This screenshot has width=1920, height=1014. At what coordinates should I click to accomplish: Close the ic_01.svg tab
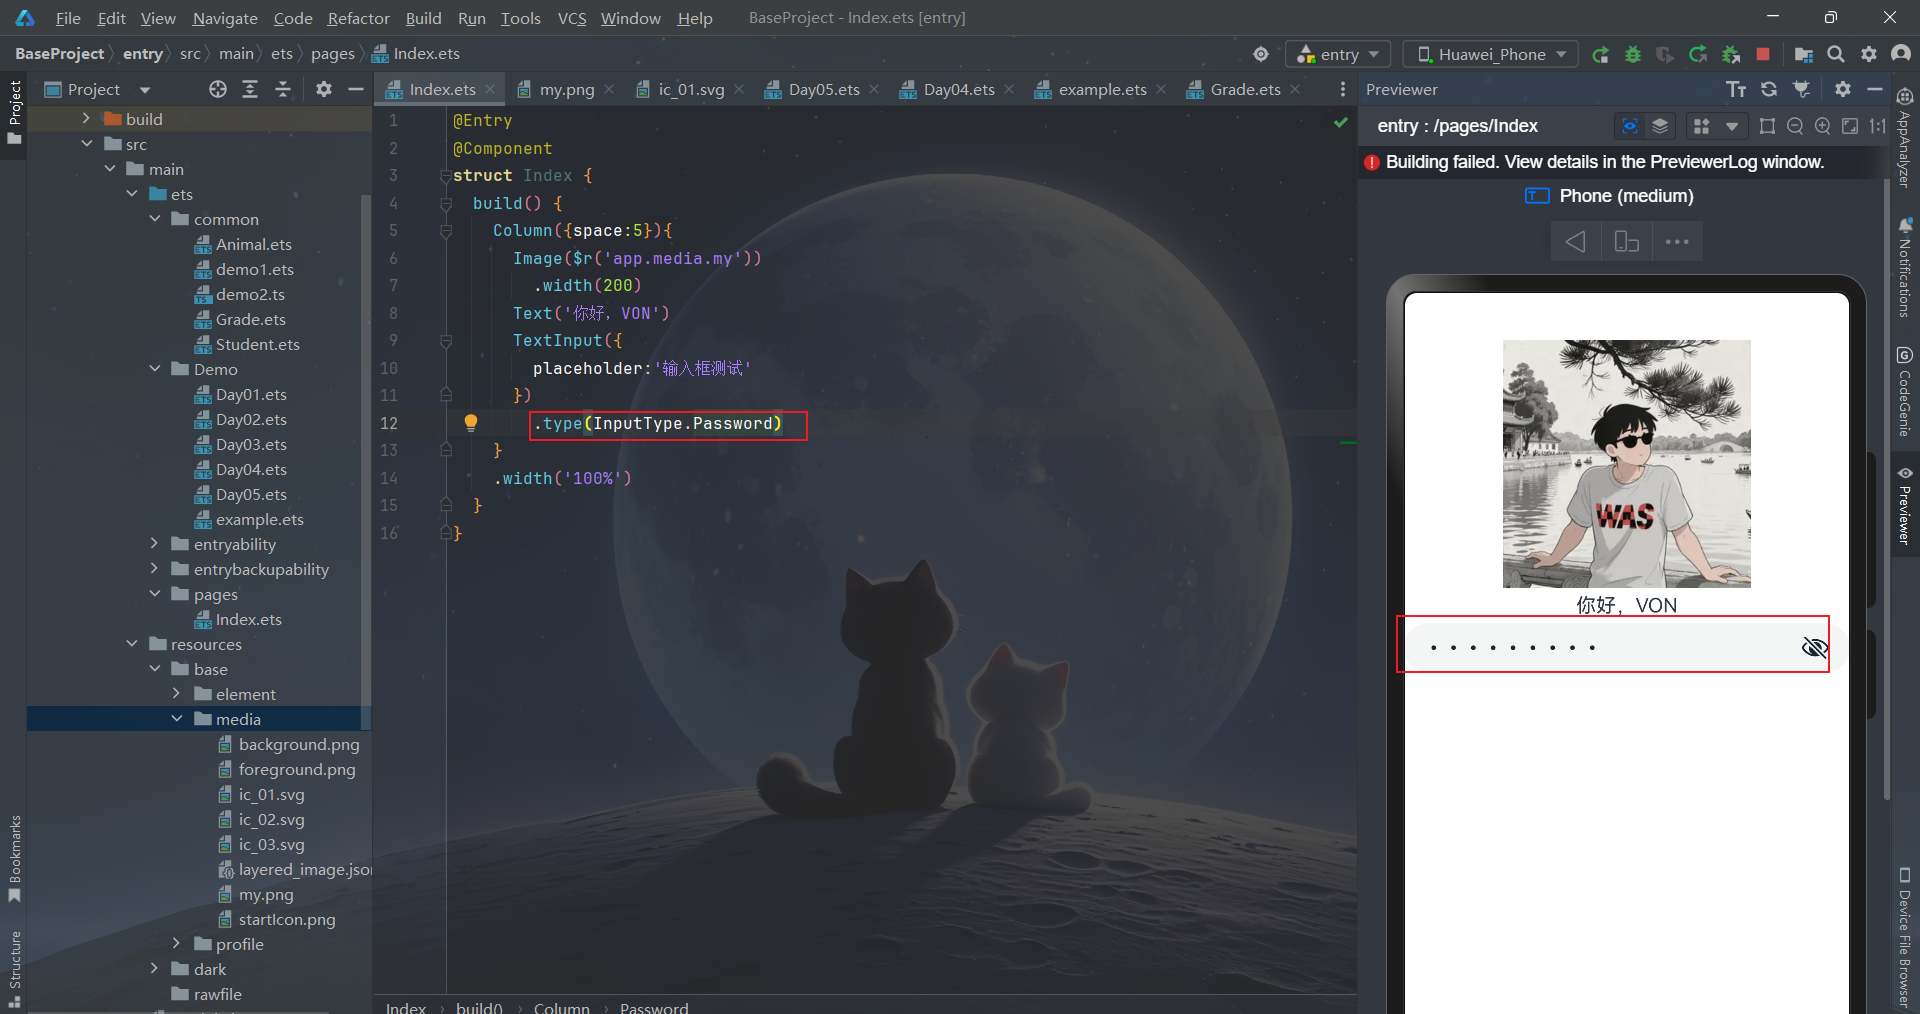[x=739, y=89]
